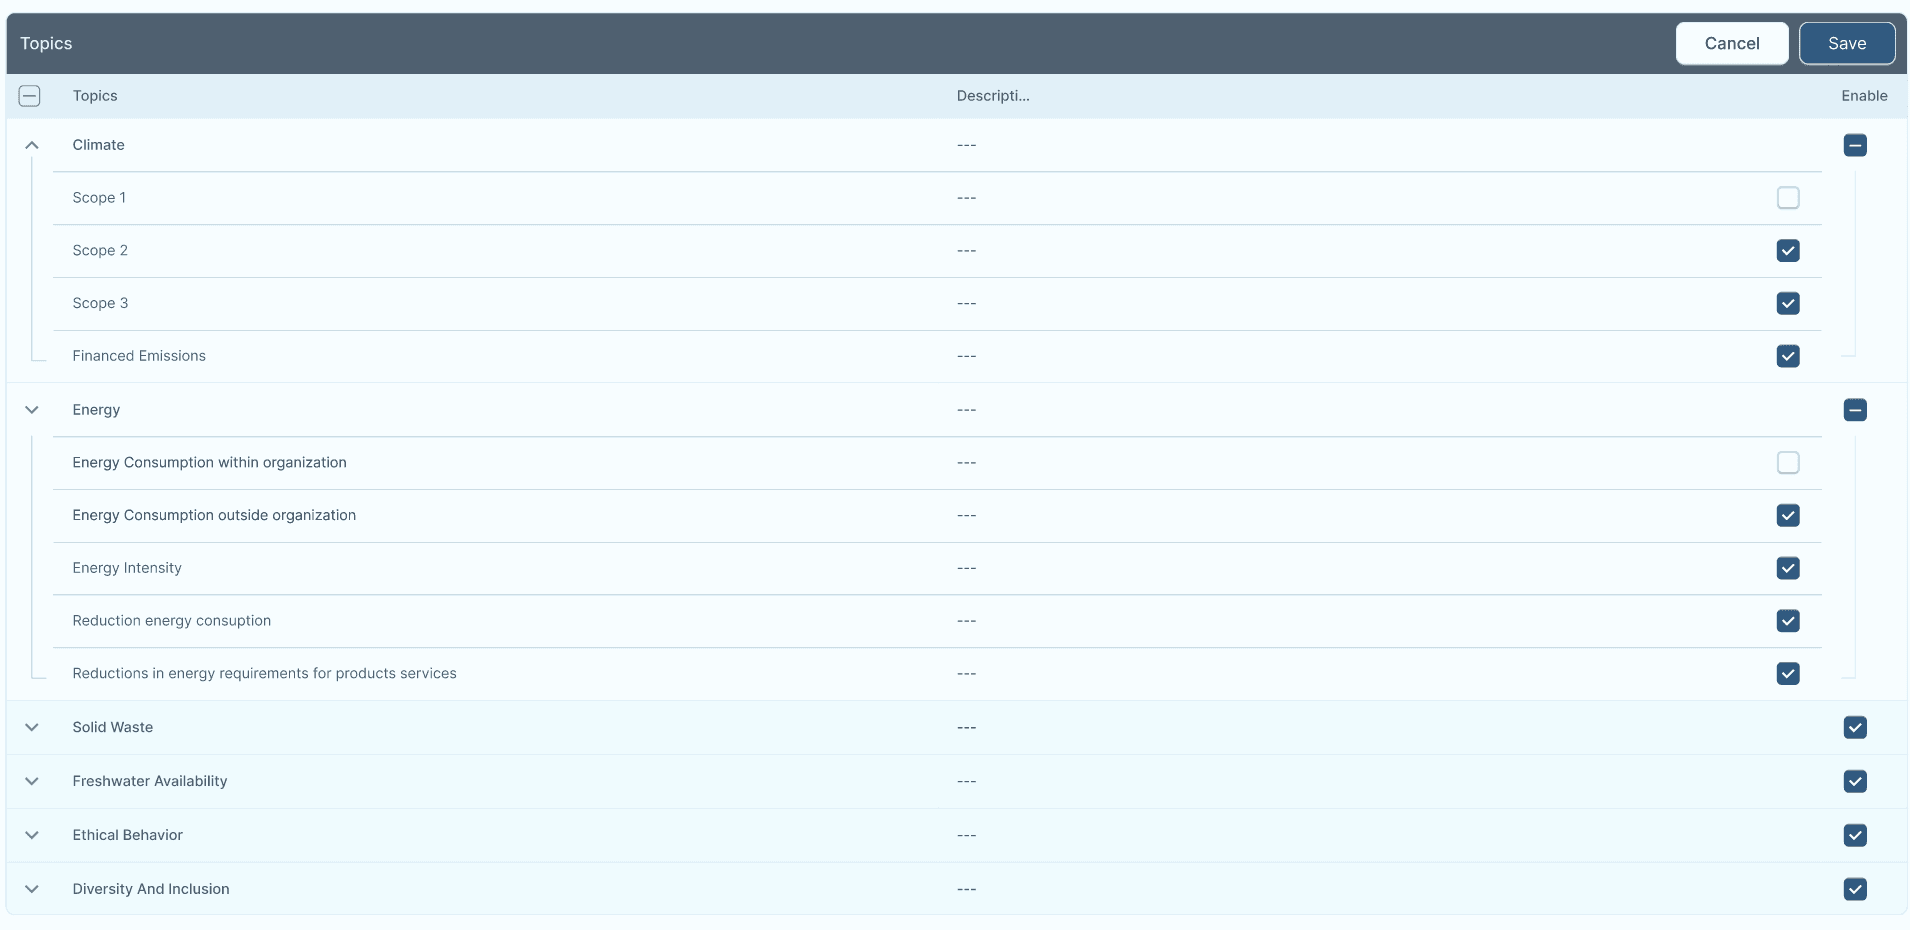1910x930 pixels.
Task: Uncheck the Scope 2 checkbox
Action: click(1788, 251)
